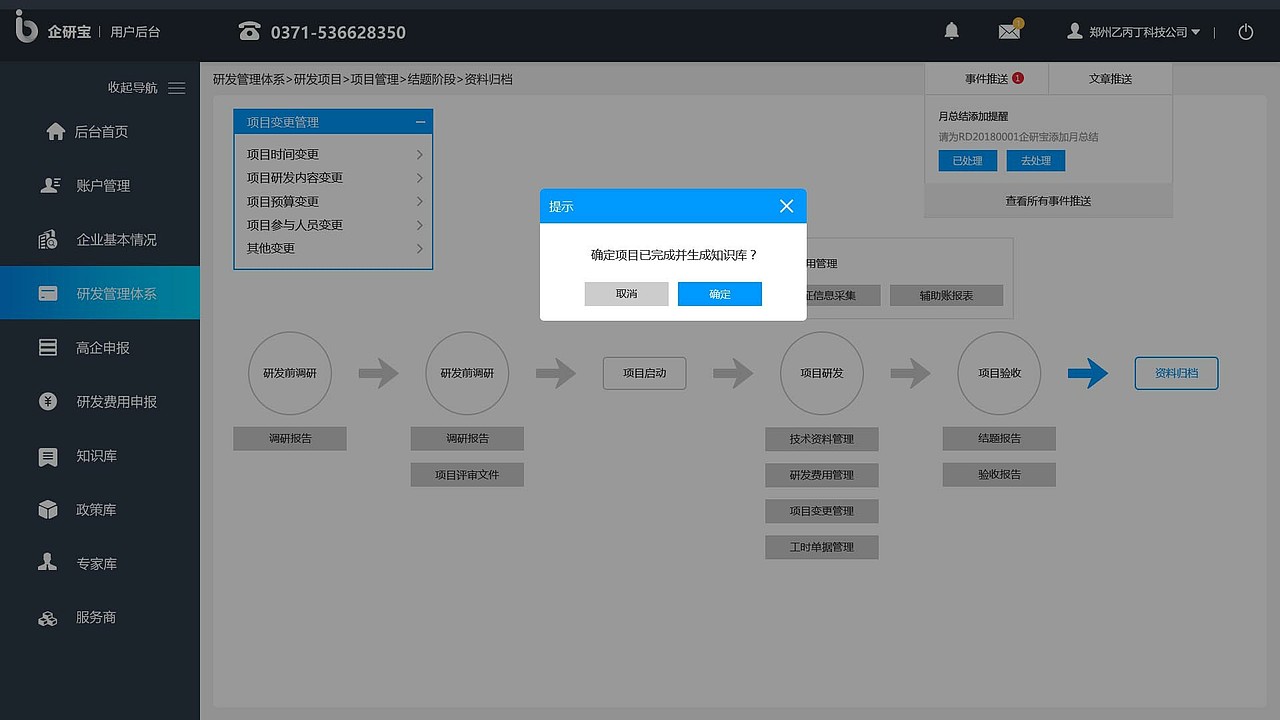Click the 项目验收 stage circle
This screenshot has width=1280, height=720.
[999, 373]
